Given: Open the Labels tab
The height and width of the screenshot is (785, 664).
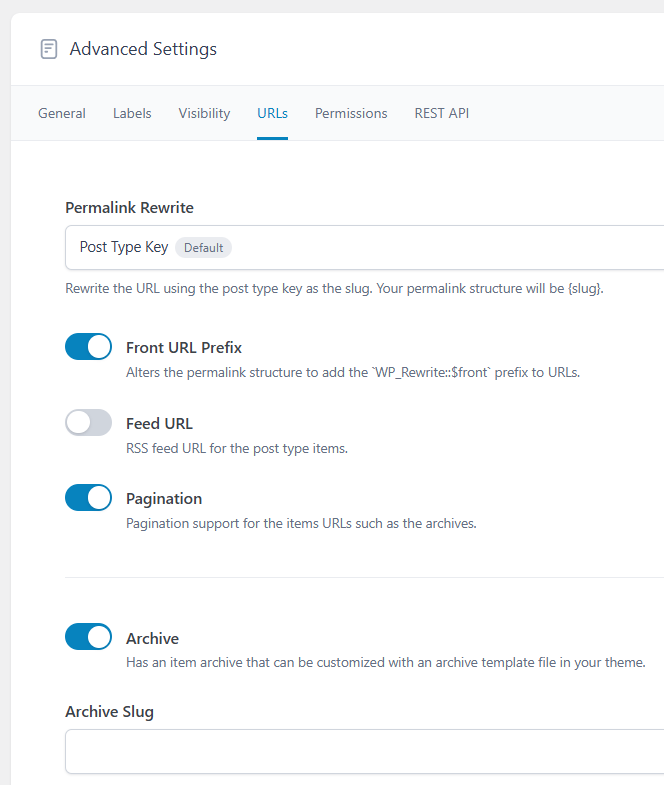Looking at the screenshot, I should (132, 113).
